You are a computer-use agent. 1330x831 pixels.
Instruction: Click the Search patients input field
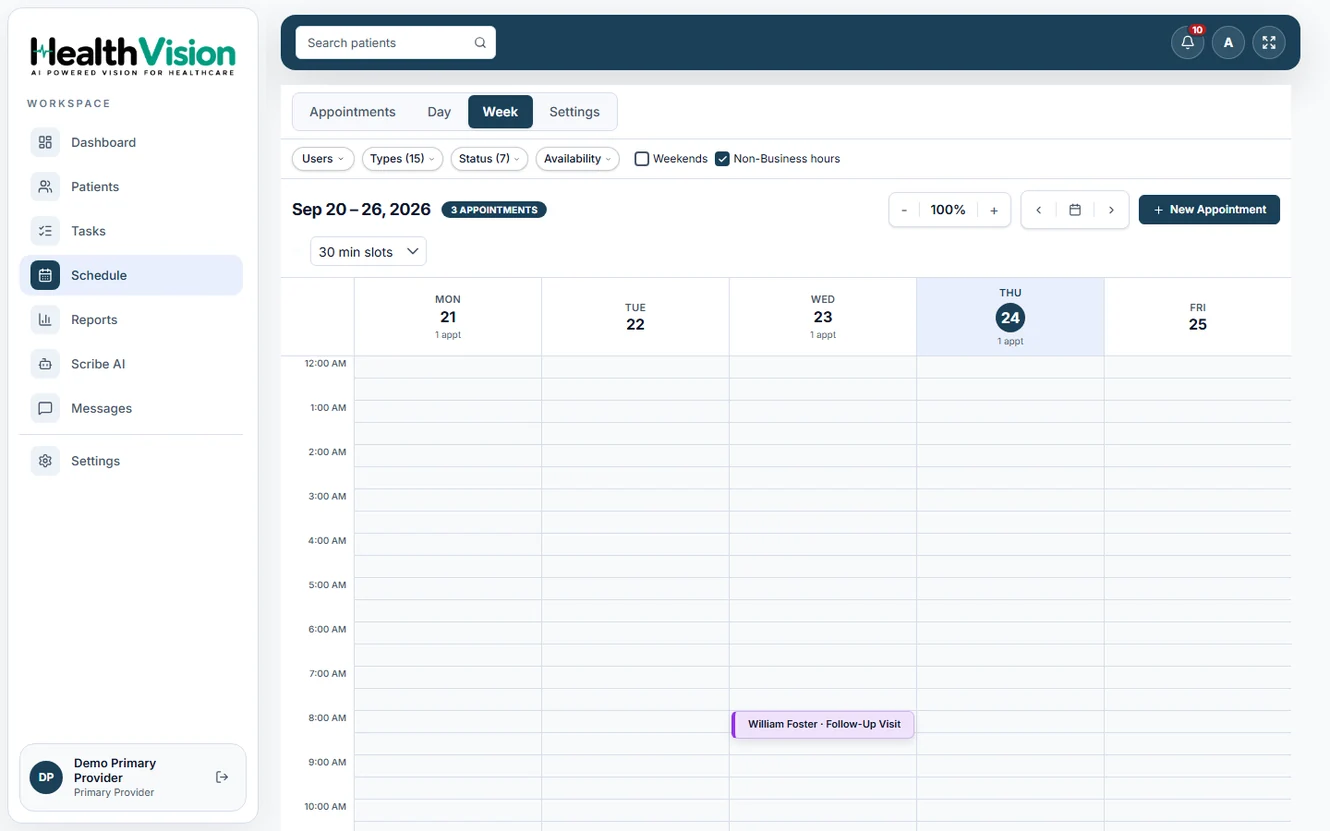click(396, 43)
